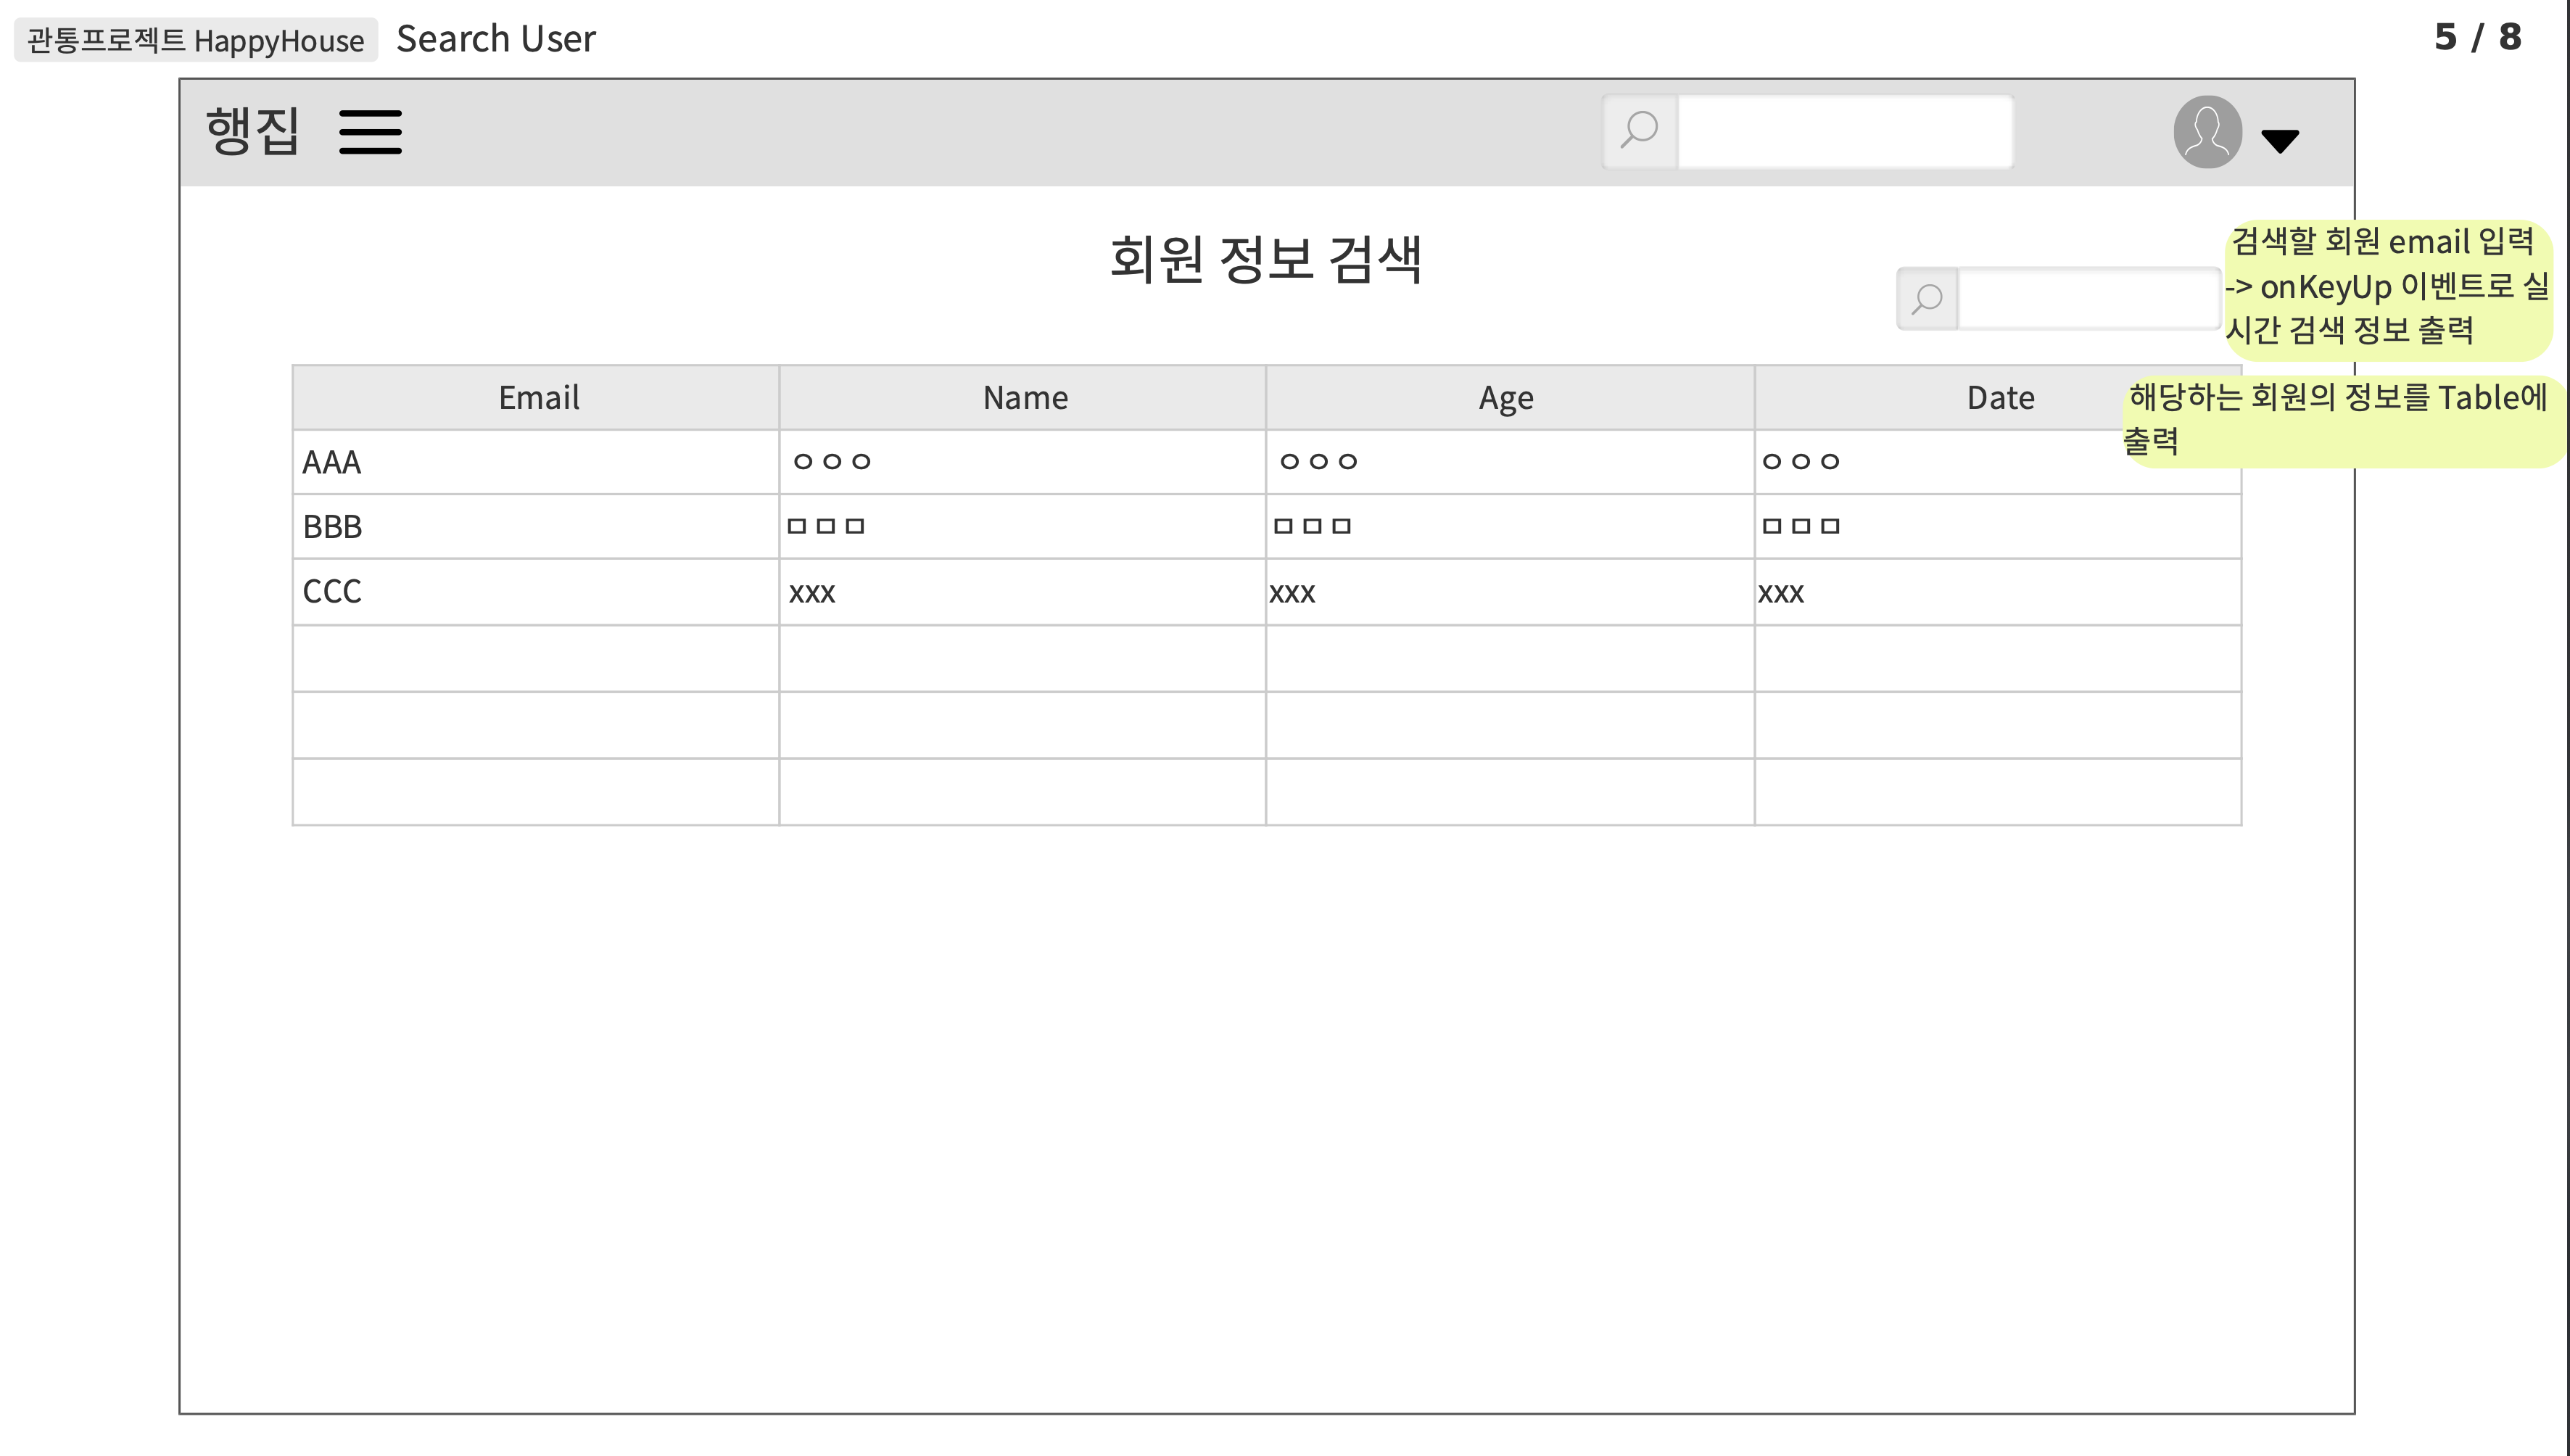Click the Search User heading text

(x=497, y=38)
